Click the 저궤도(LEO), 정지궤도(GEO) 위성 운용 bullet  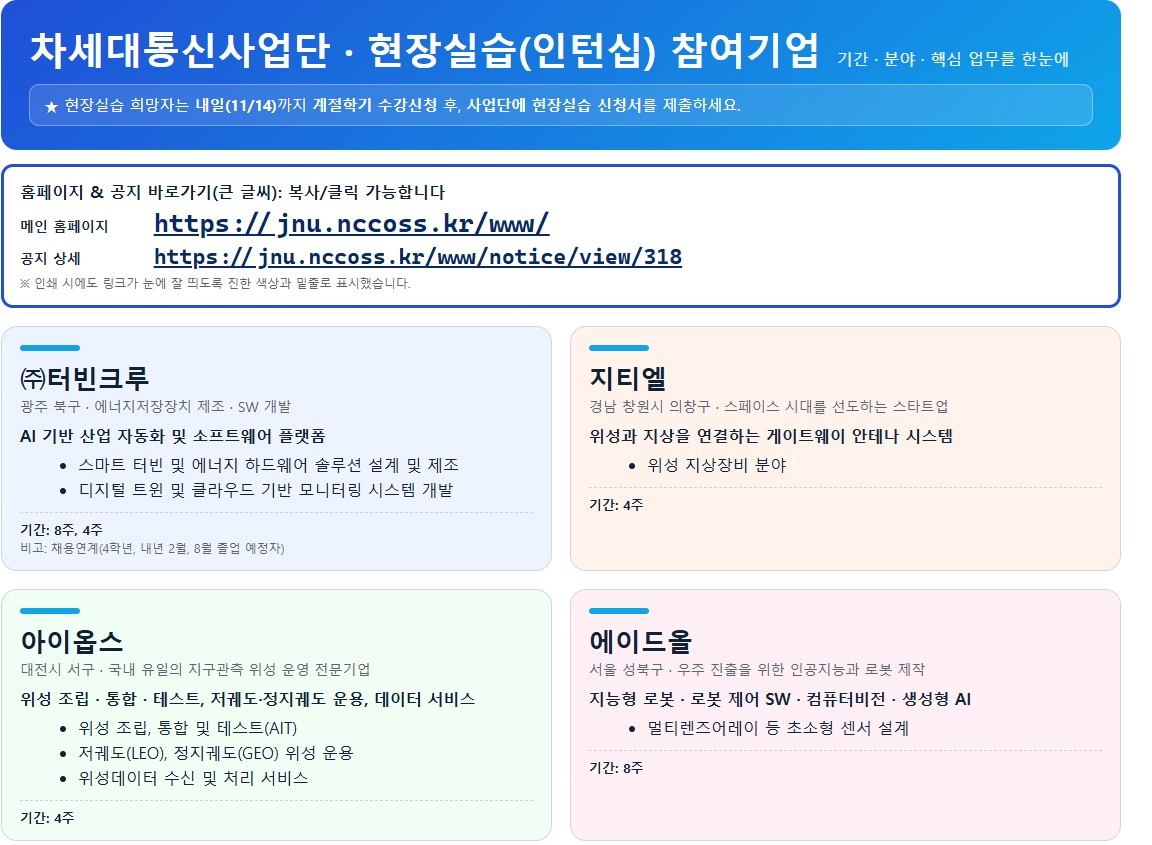pos(215,753)
